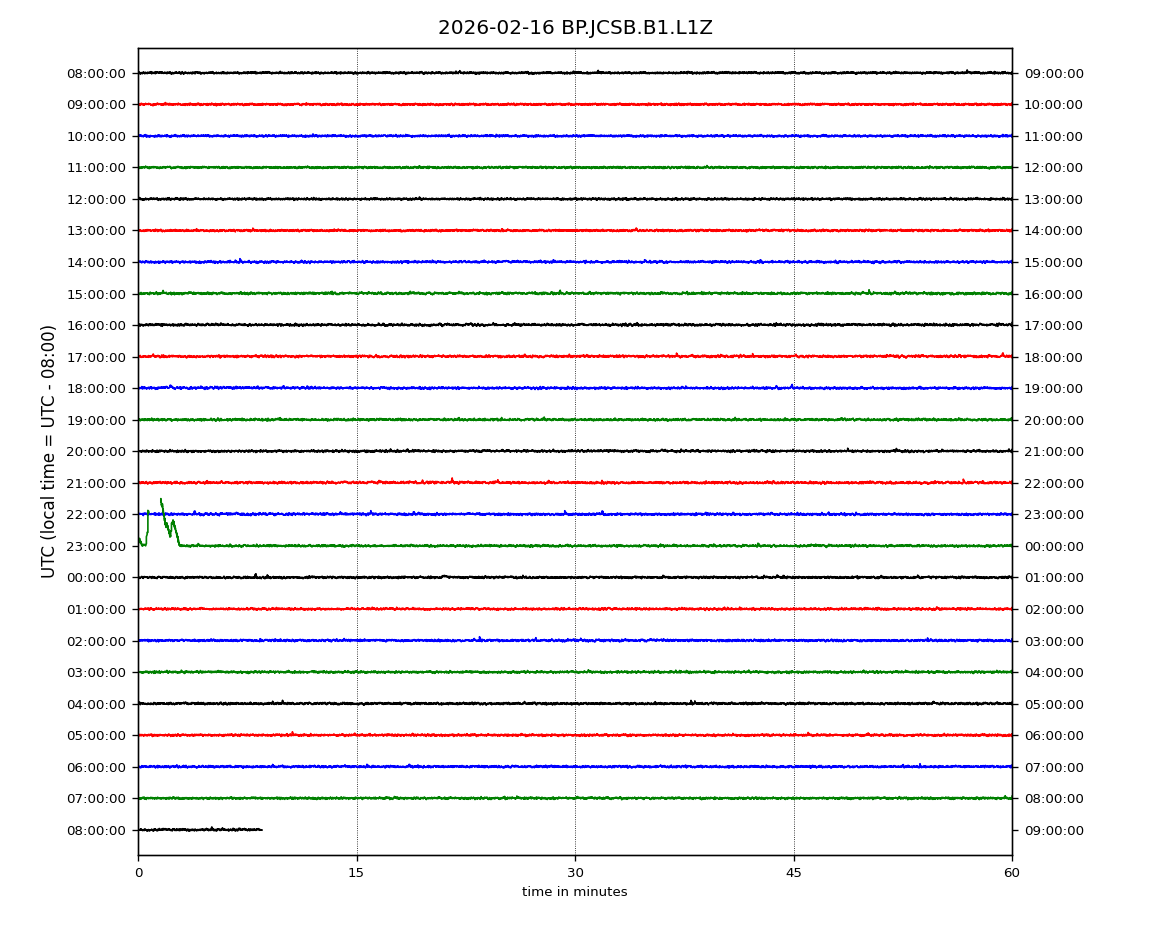Click the 21:00:00 UTC label on the left axis

97,483
